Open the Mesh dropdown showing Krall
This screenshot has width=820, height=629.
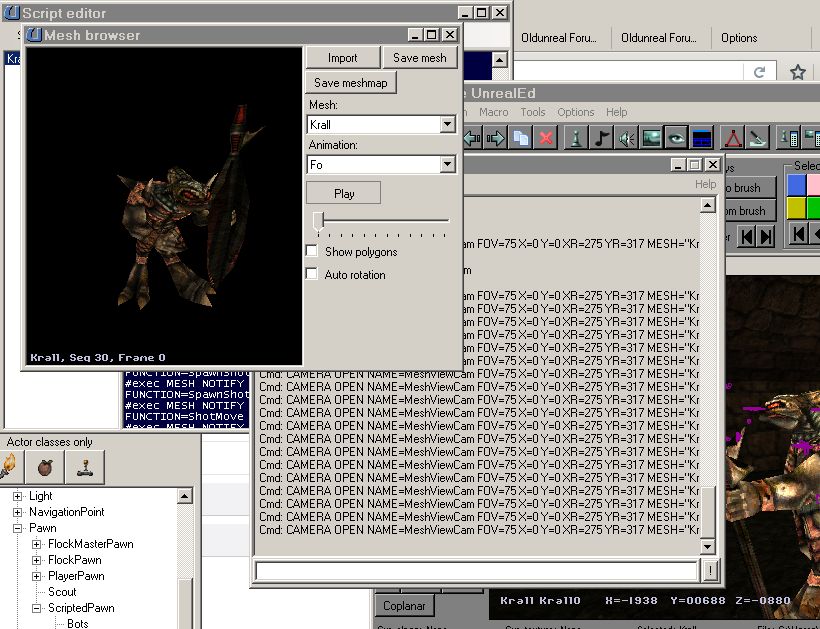coord(447,124)
